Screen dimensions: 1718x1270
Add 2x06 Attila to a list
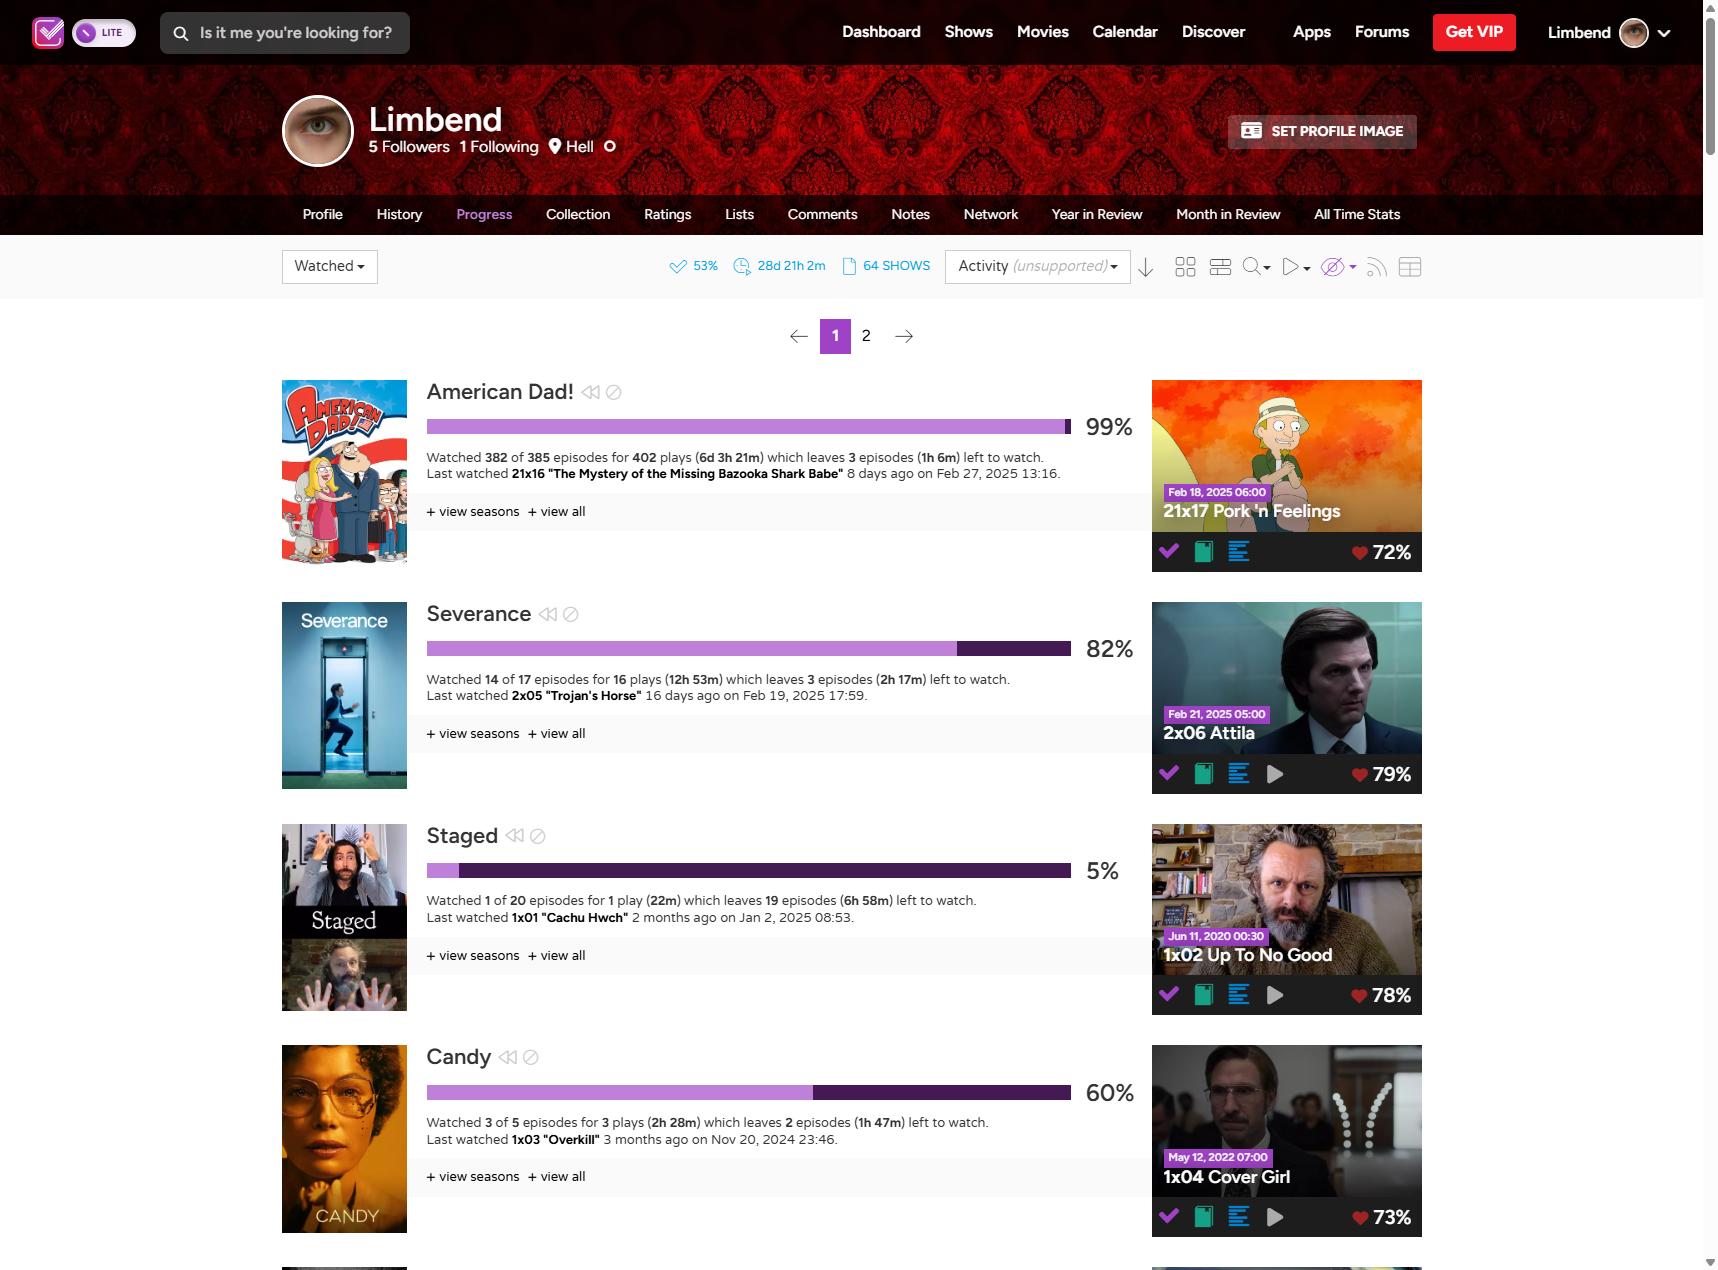click(1239, 774)
